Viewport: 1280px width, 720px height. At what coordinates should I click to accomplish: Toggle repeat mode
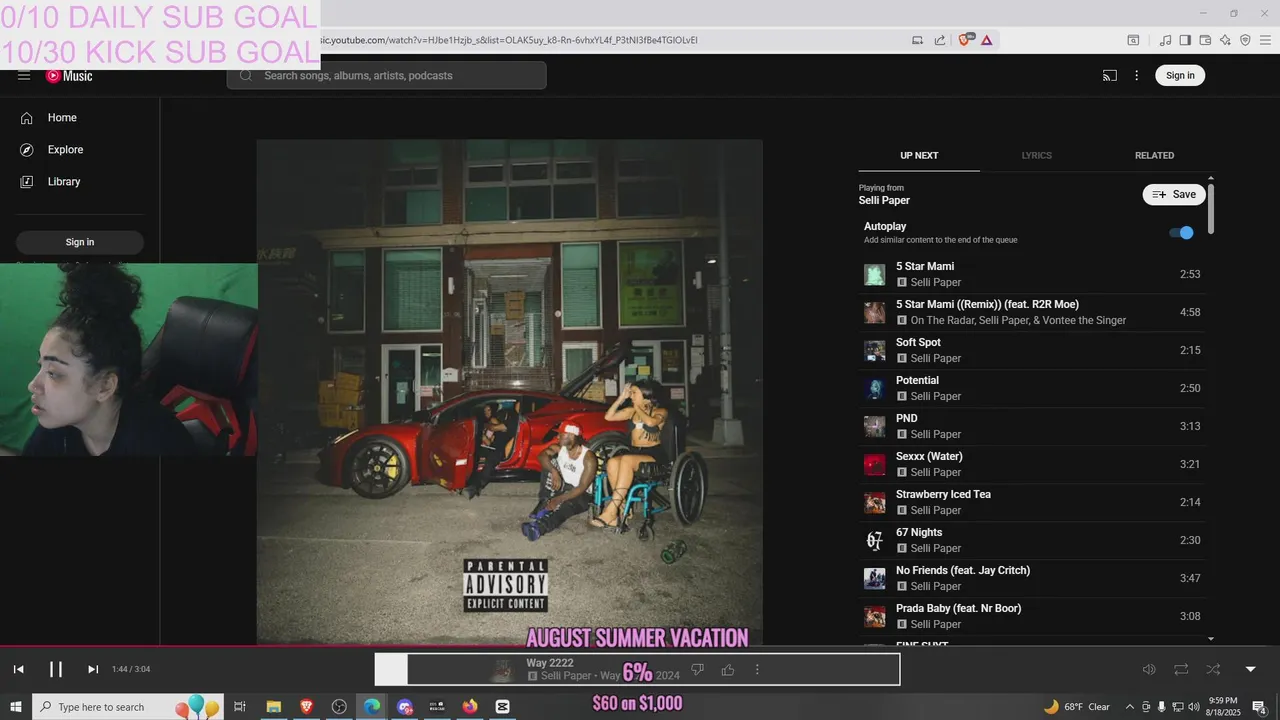click(1181, 669)
